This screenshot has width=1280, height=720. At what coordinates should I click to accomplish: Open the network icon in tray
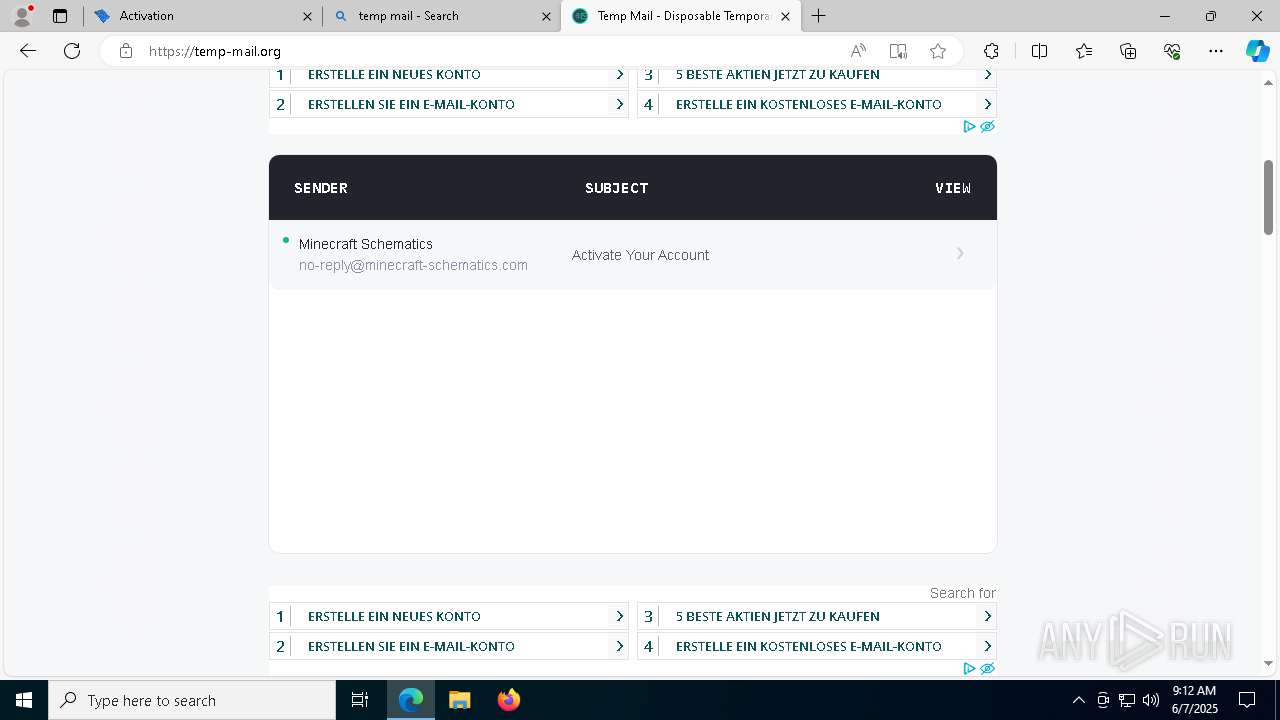(1127, 700)
